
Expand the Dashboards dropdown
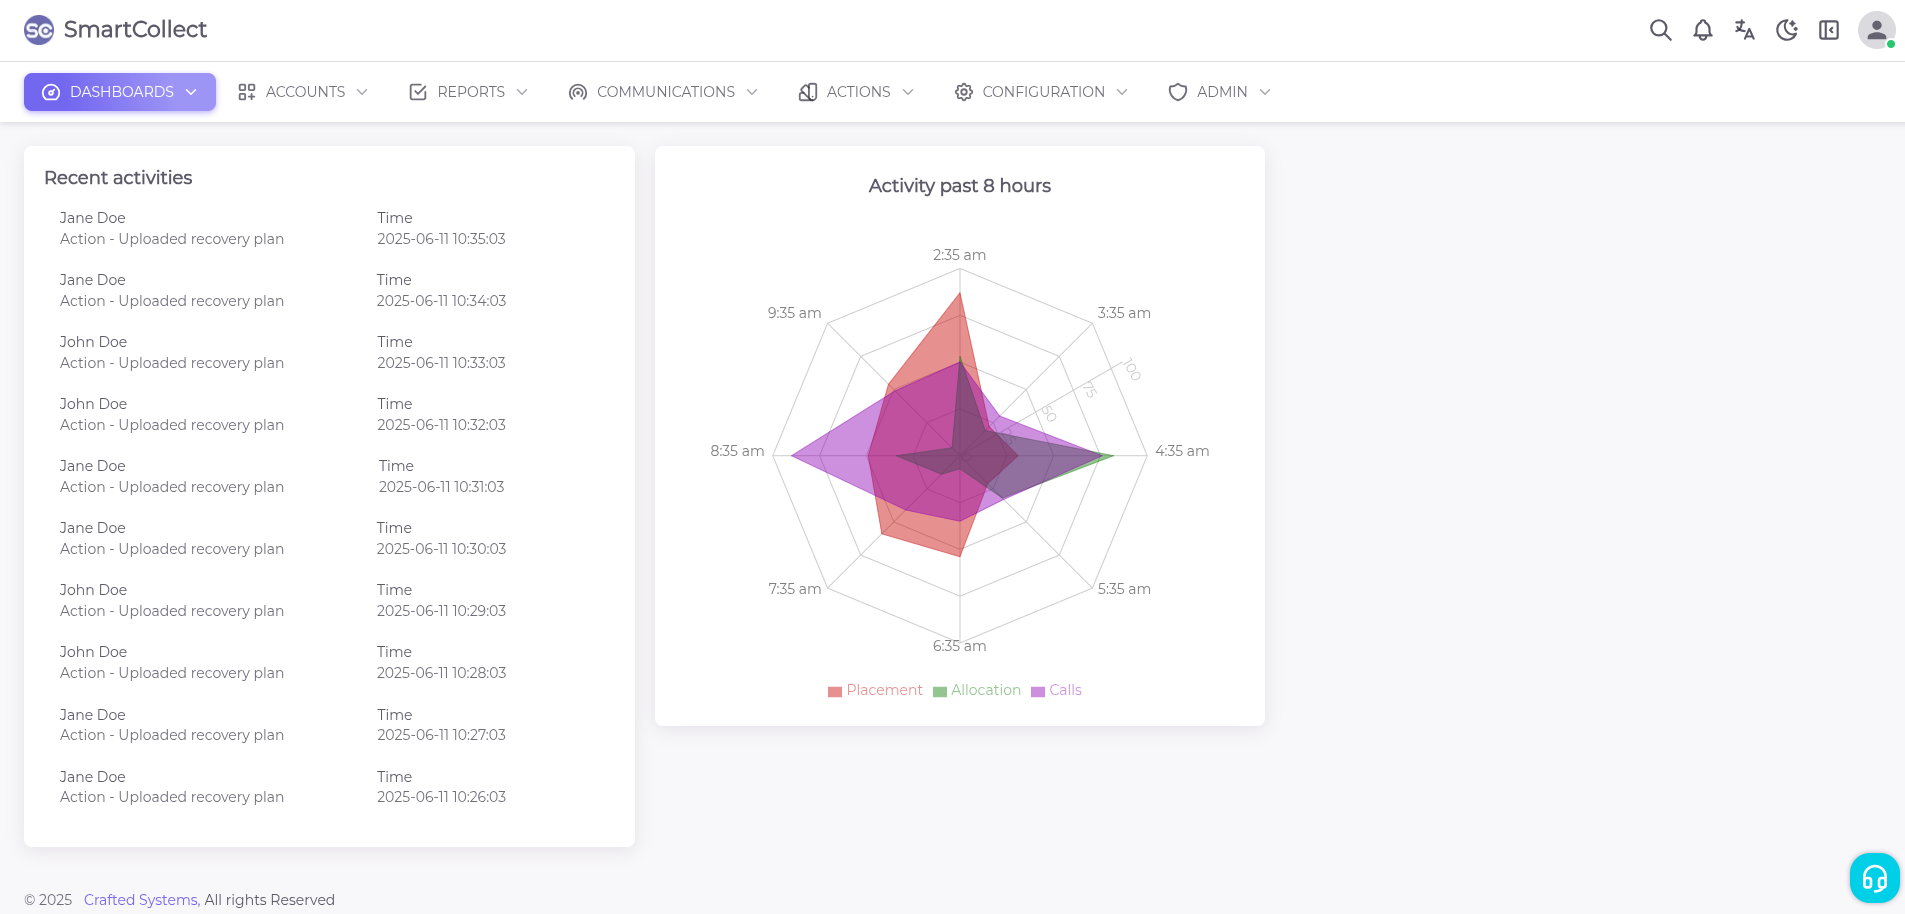[x=120, y=92]
